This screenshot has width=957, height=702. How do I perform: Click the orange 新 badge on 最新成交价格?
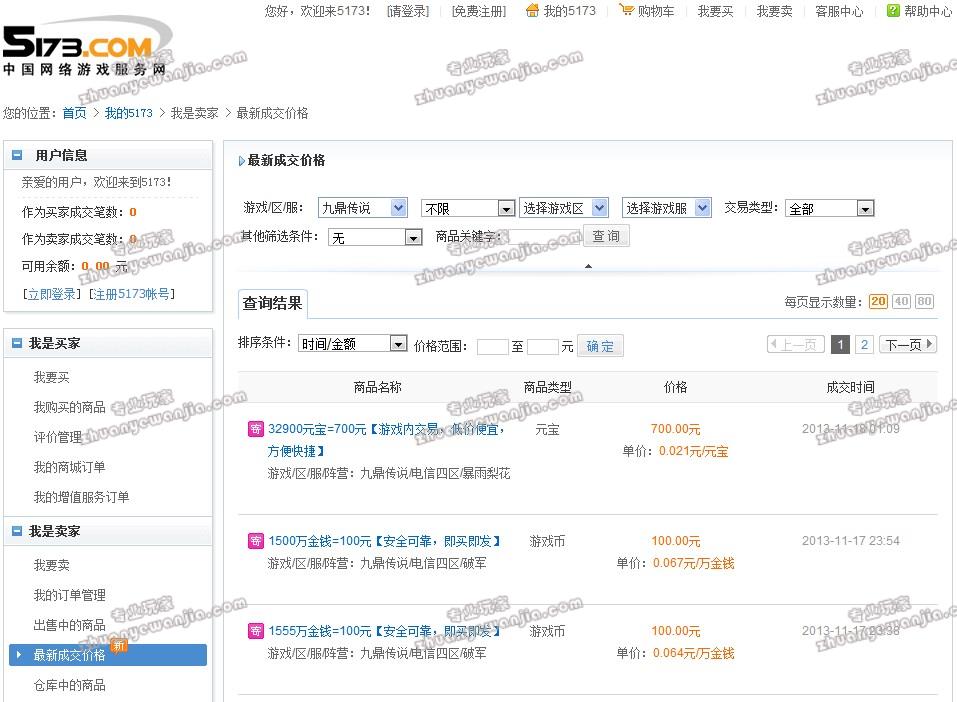pyautogui.click(x=119, y=645)
